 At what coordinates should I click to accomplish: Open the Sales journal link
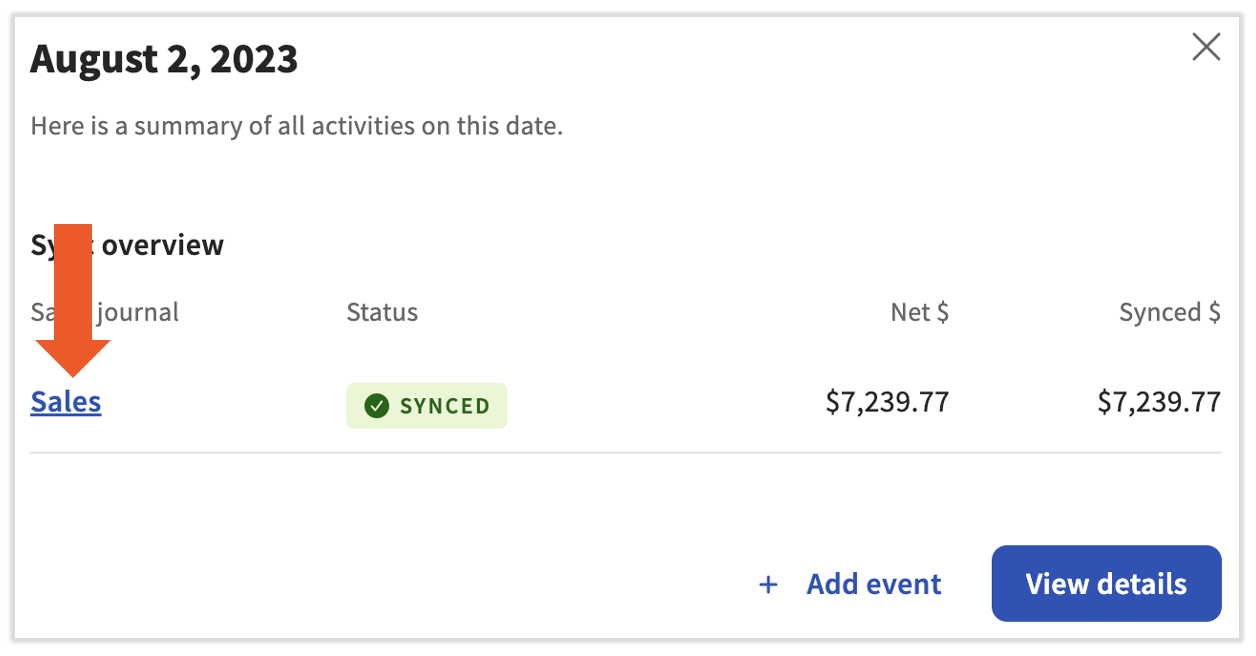tap(66, 402)
